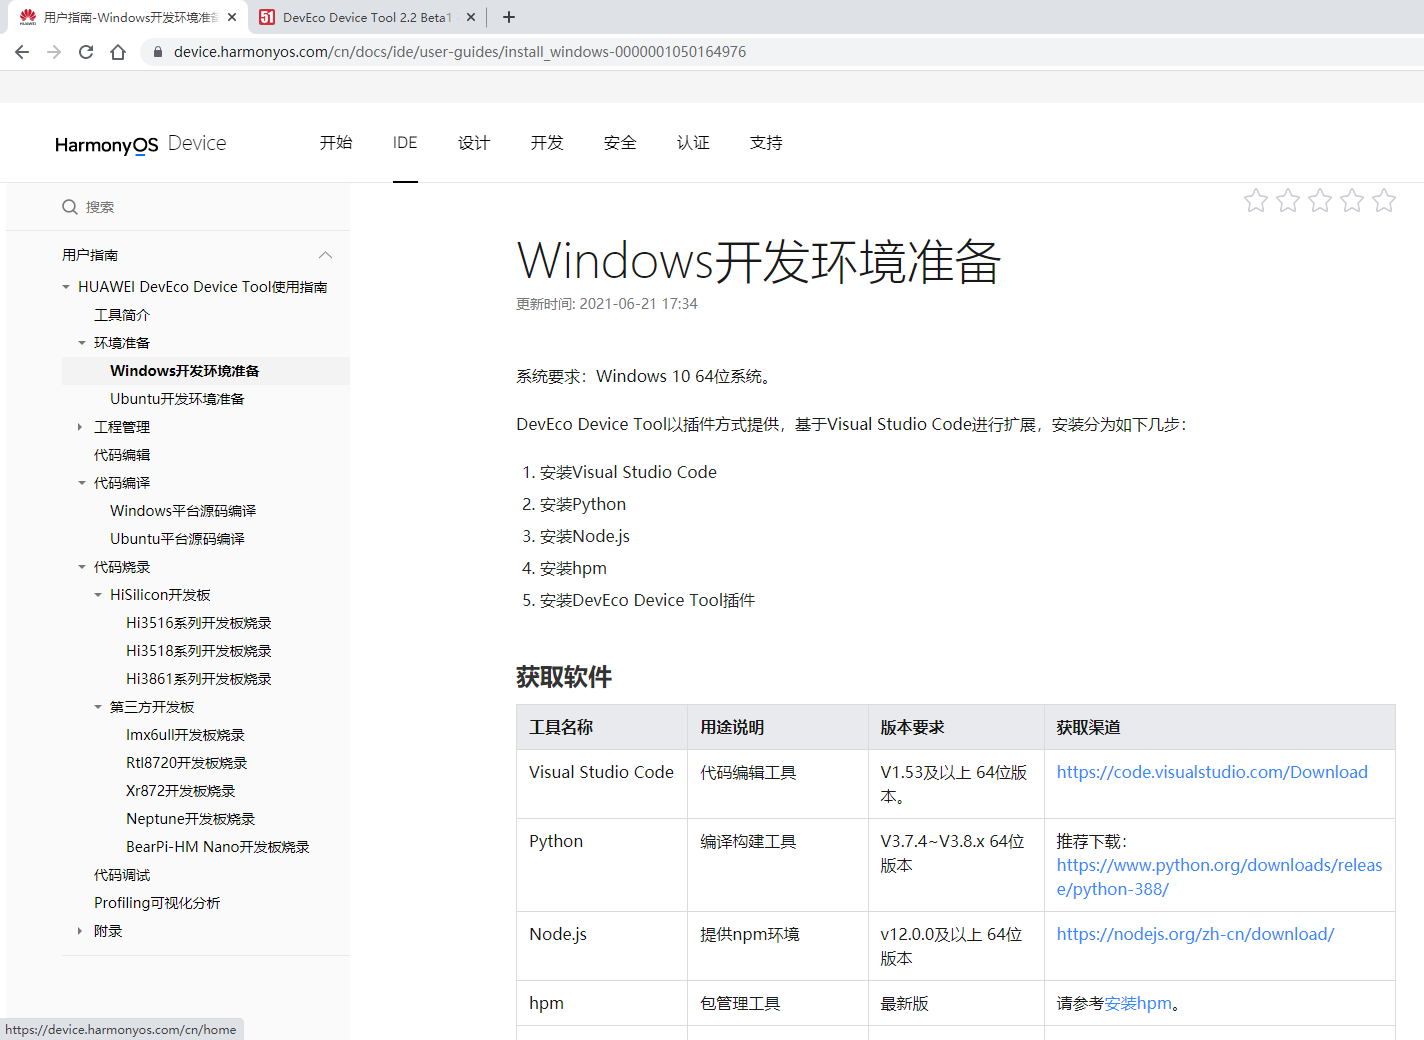The image size is (1424, 1040).
Task: Open Windows平台源码编译 sidebar entry
Action: 183,511
